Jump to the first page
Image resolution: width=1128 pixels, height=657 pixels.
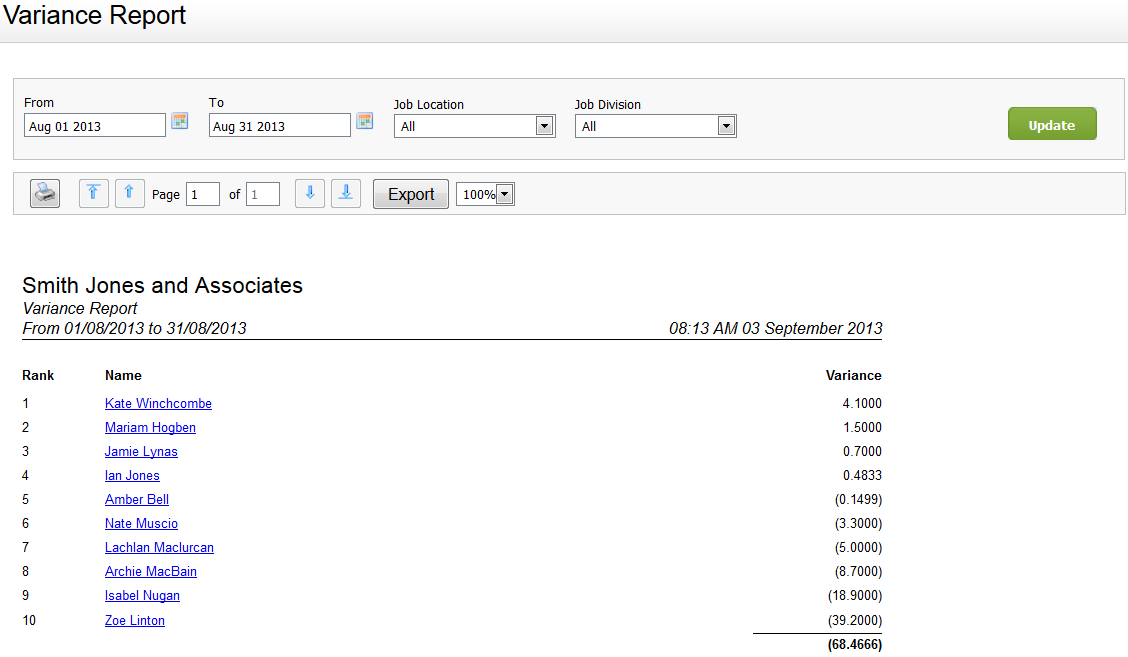(x=93, y=193)
